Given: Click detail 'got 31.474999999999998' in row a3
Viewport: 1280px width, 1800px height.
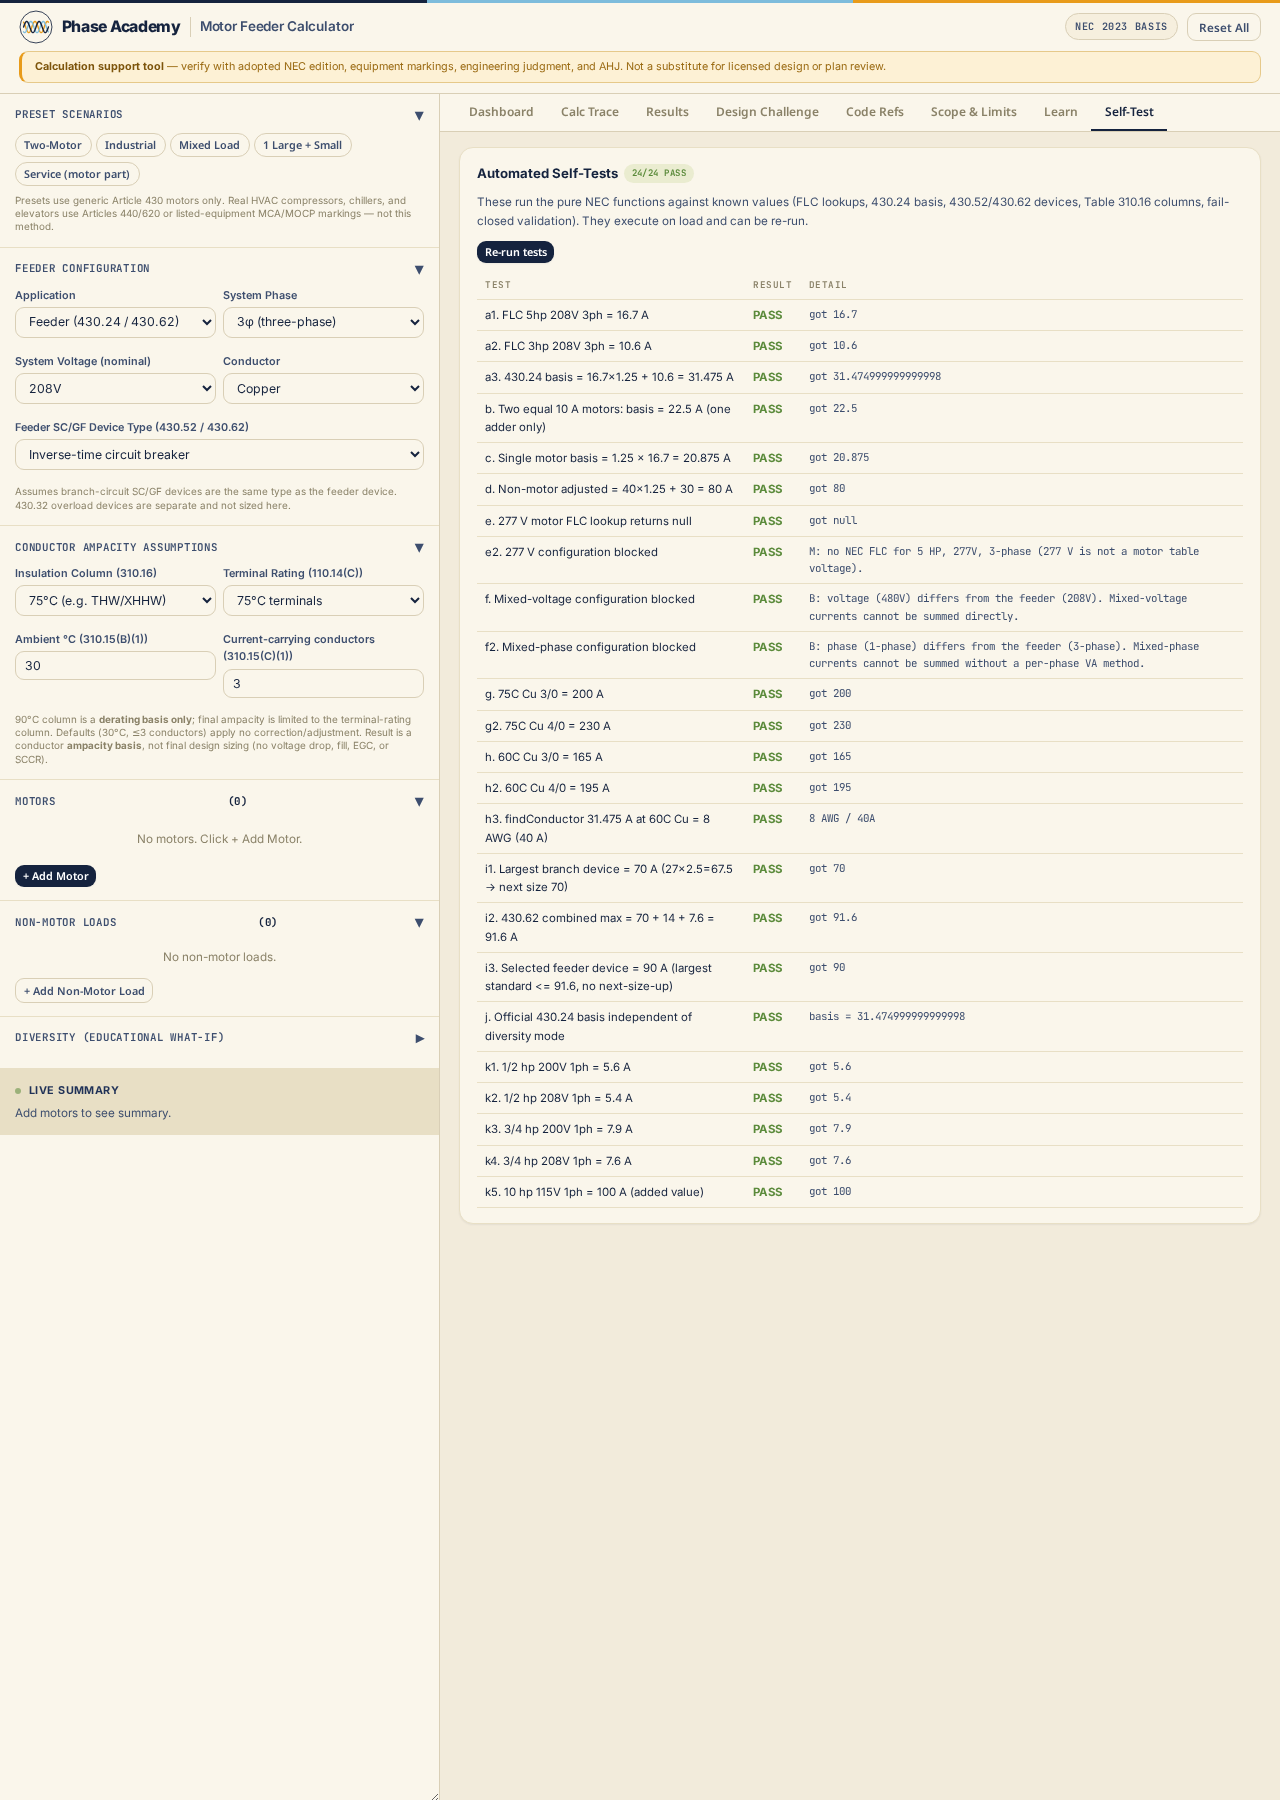Looking at the screenshot, I should (x=875, y=377).
